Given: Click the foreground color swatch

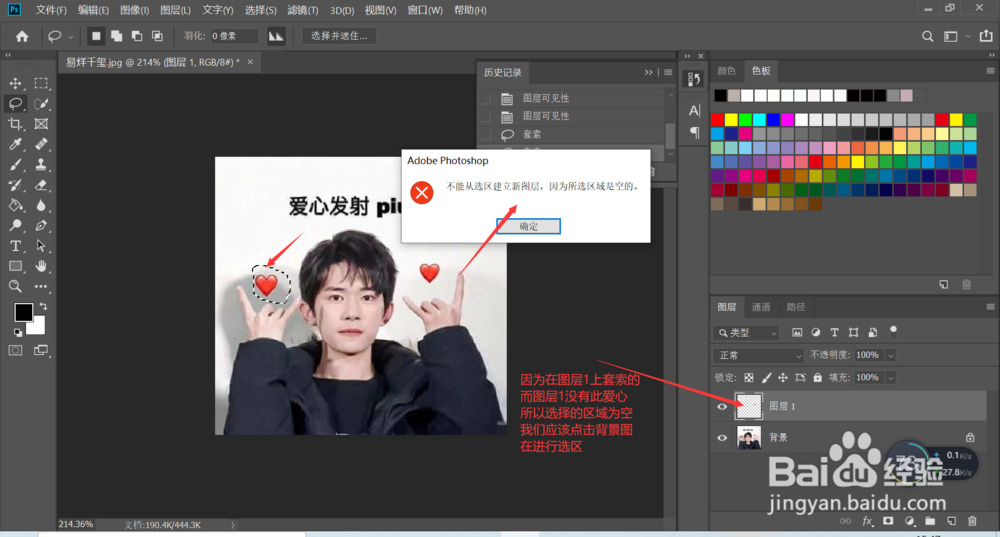Looking at the screenshot, I should click(x=24, y=313).
